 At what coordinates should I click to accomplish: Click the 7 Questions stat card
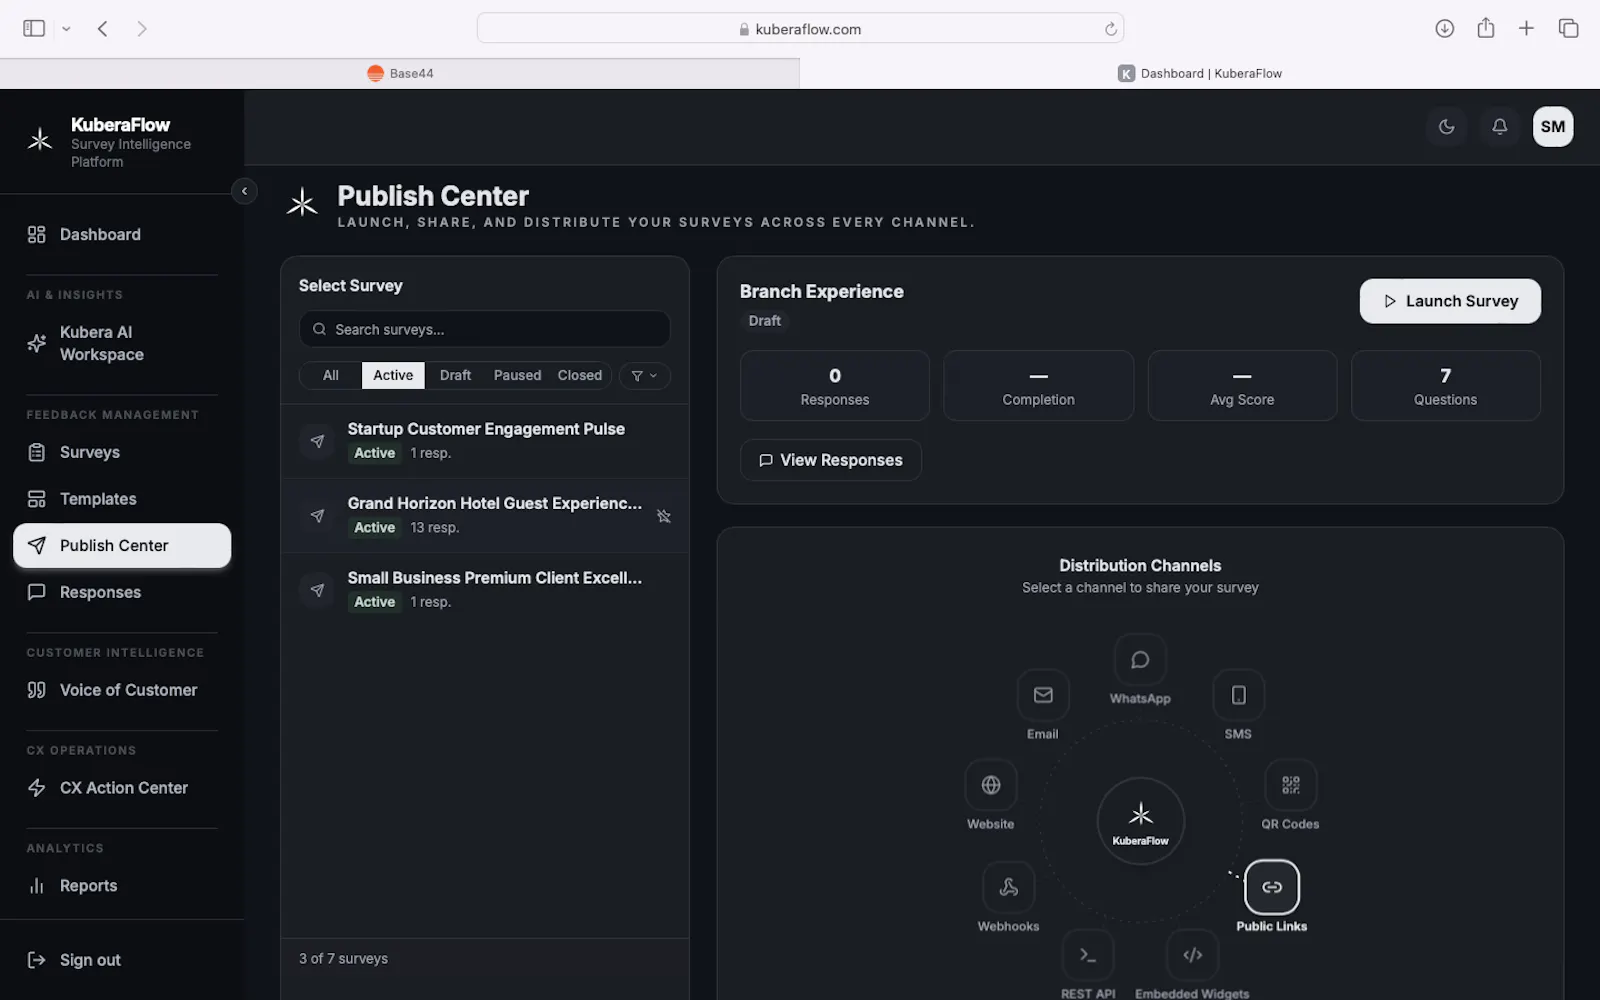tap(1446, 386)
